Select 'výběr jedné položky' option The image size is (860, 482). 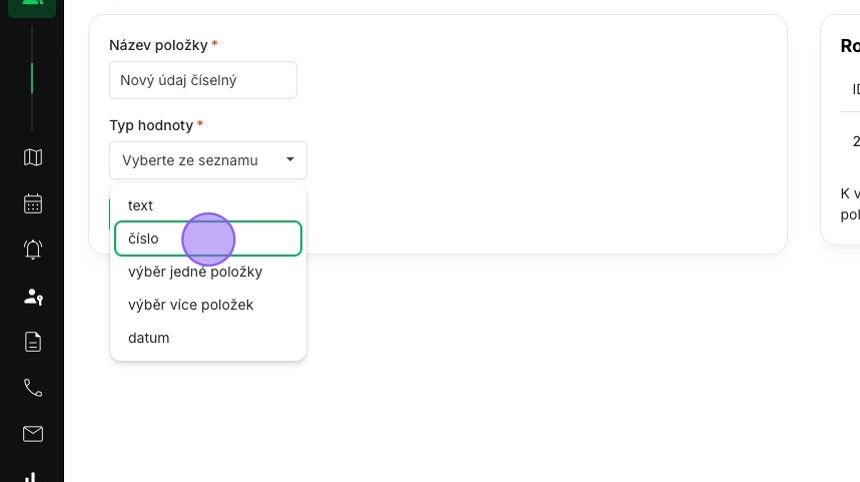pyautogui.click(x=195, y=271)
